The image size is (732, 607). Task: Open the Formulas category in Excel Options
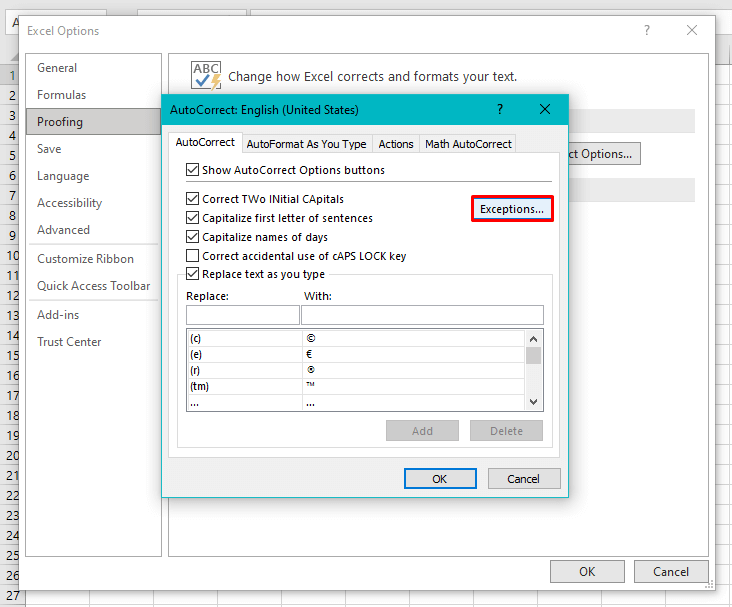point(62,95)
